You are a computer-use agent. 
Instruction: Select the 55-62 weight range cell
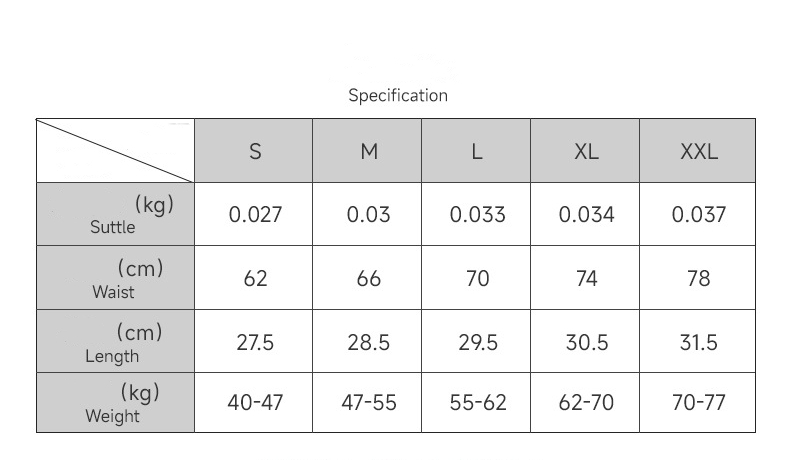coord(477,403)
